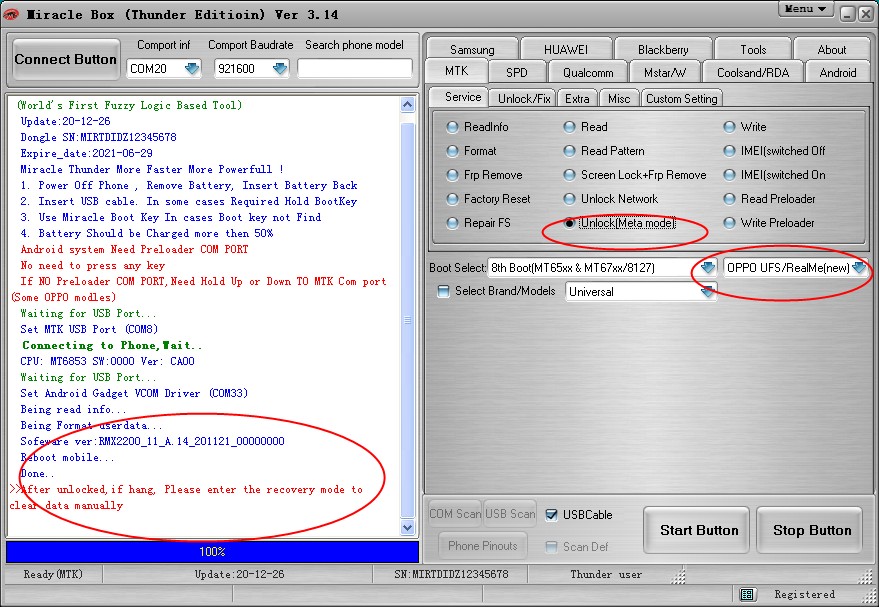This screenshot has height=607, width=879.
Task: Select the Read Preloader radio option
Action: [x=730, y=199]
